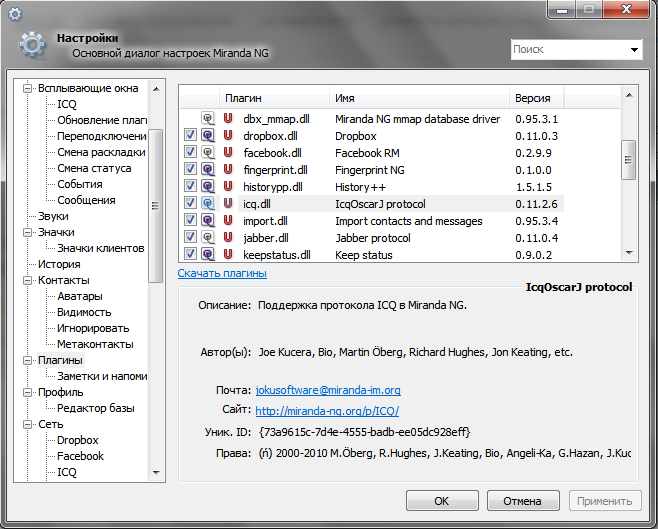The height and width of the screenshot is (529, 658).
Task: Click the settings tree scrollbar thumb
Action: click(156, 206)
